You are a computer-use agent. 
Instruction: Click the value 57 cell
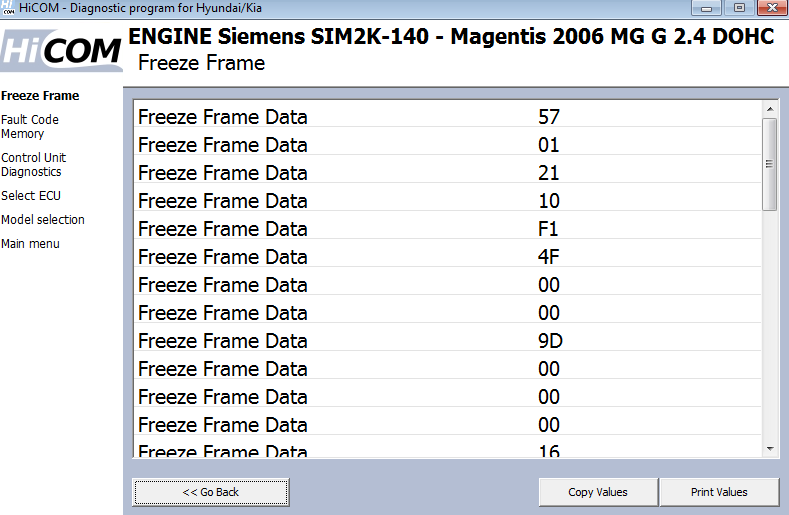(548, 117)
